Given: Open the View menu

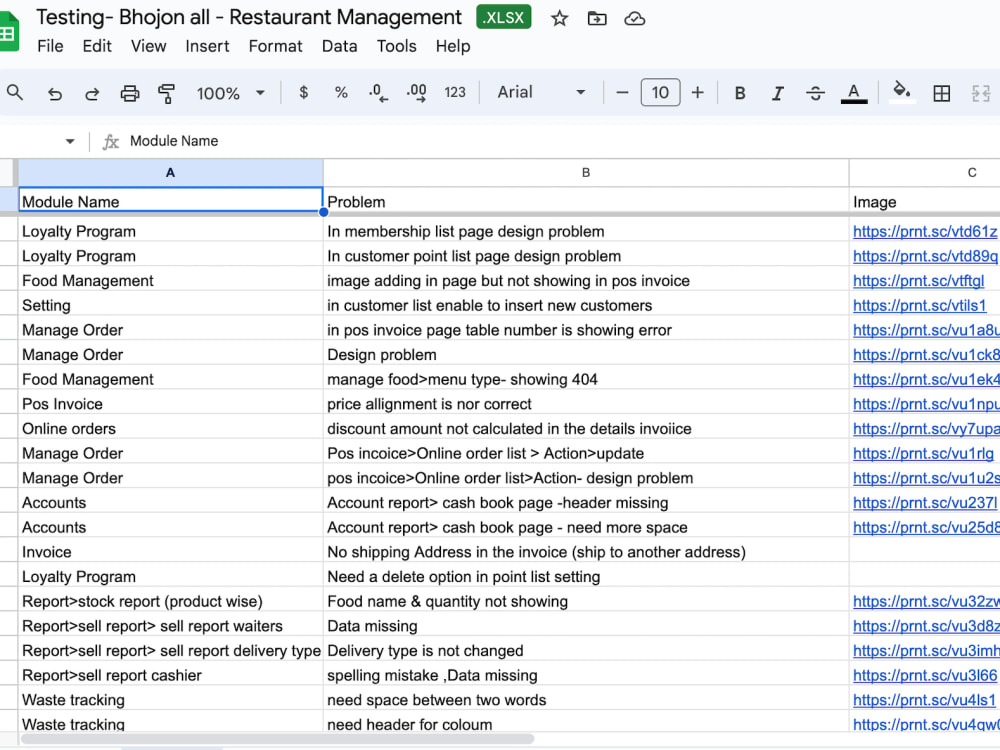Looking at the screenshot, I should (x=149, y=46).
